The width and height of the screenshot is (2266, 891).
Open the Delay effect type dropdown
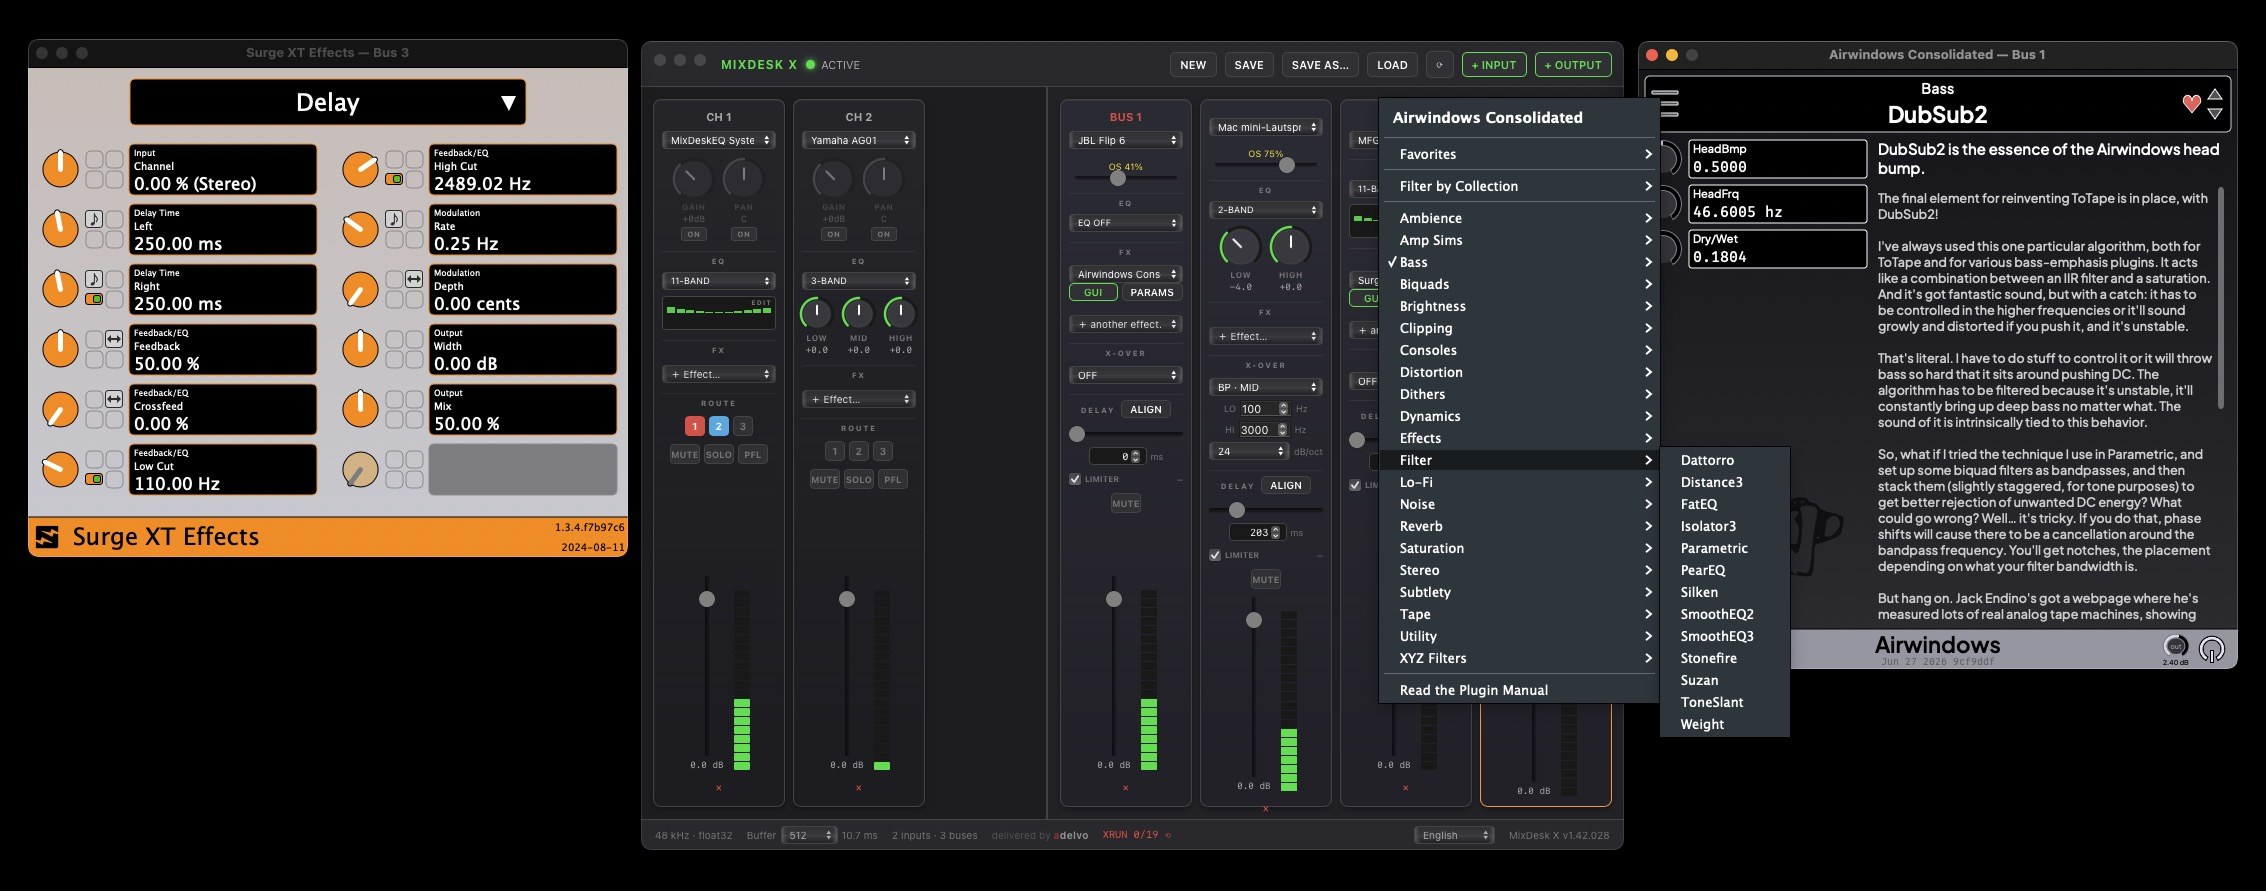click(x=328, y=102)
